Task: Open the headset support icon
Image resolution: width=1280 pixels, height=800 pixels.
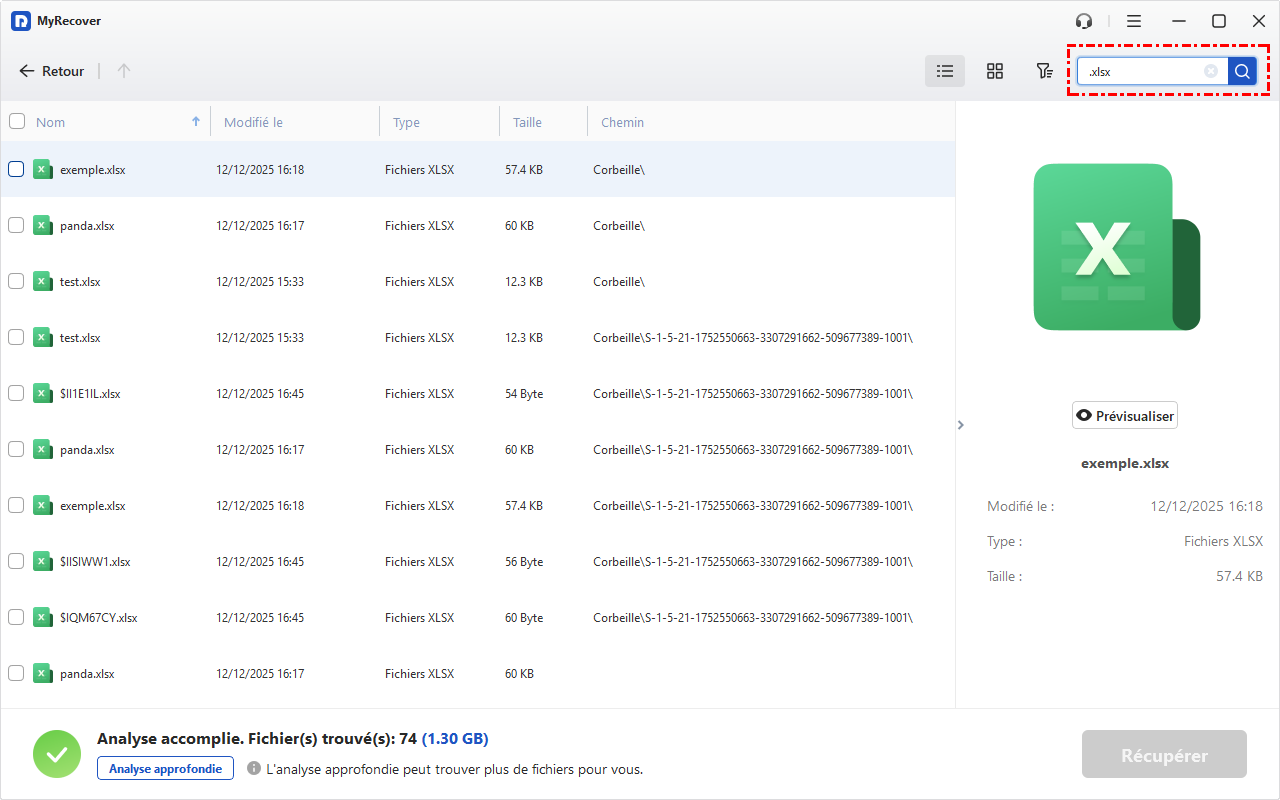Action: pos(1084,21)
